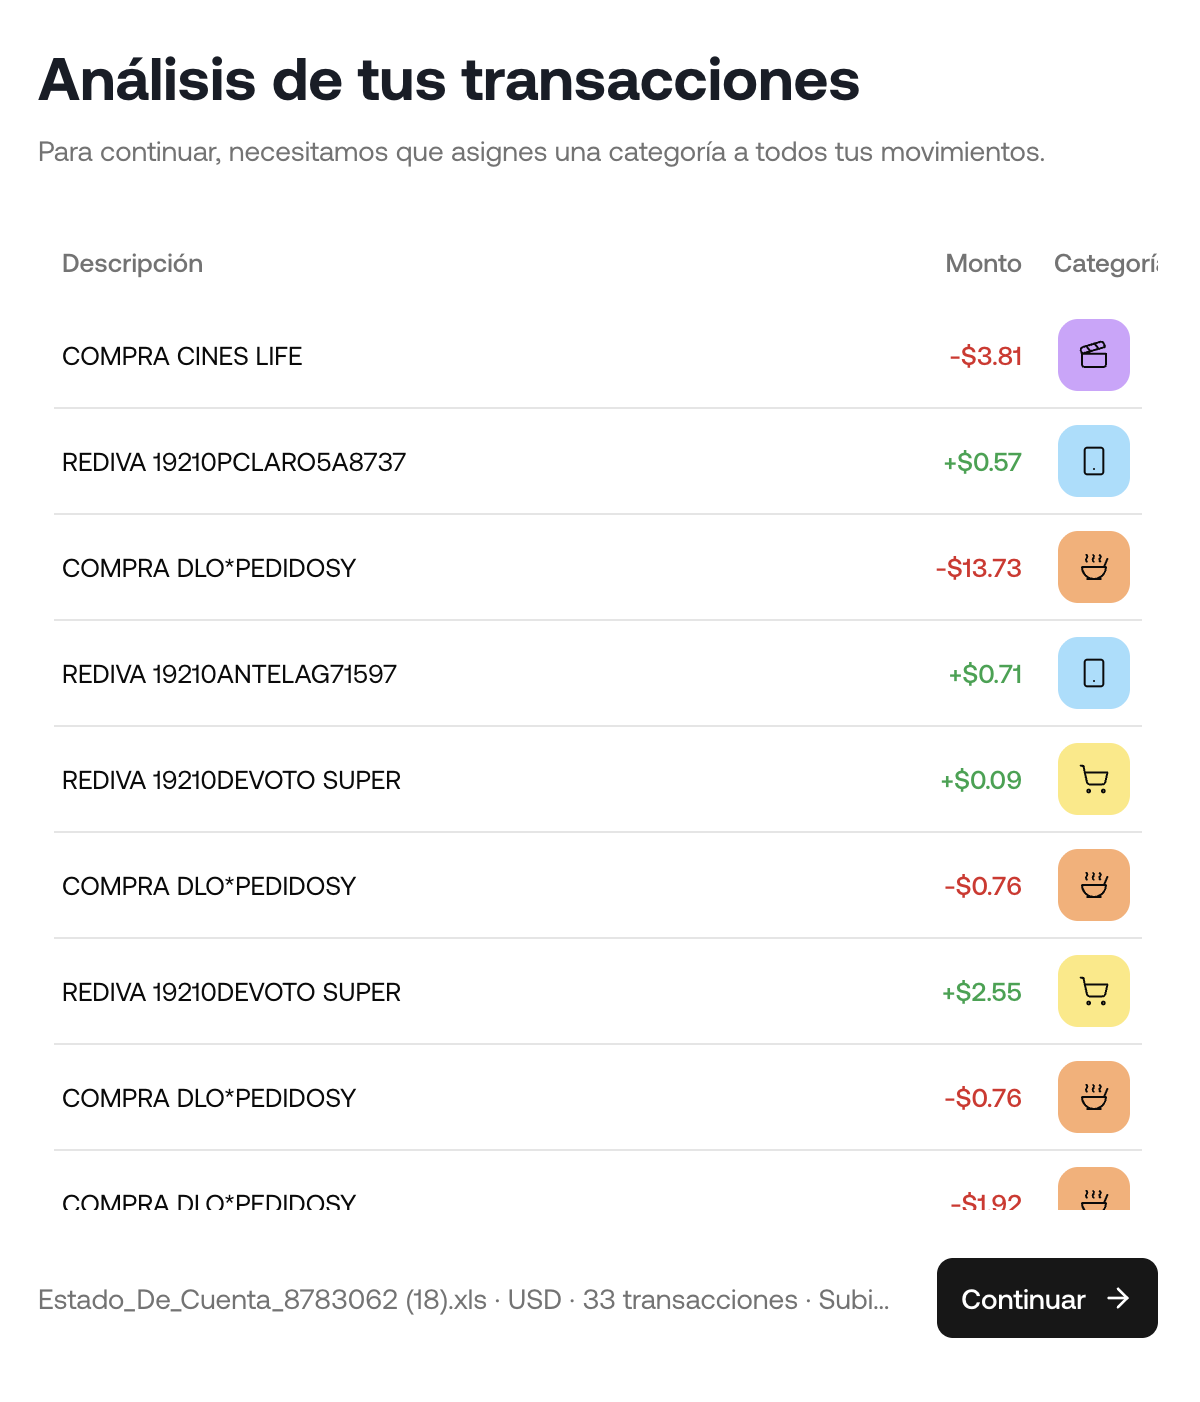1200x1402 pixels.
Task: Click the Categoría column header
Action: click(x=1105, y=263)
